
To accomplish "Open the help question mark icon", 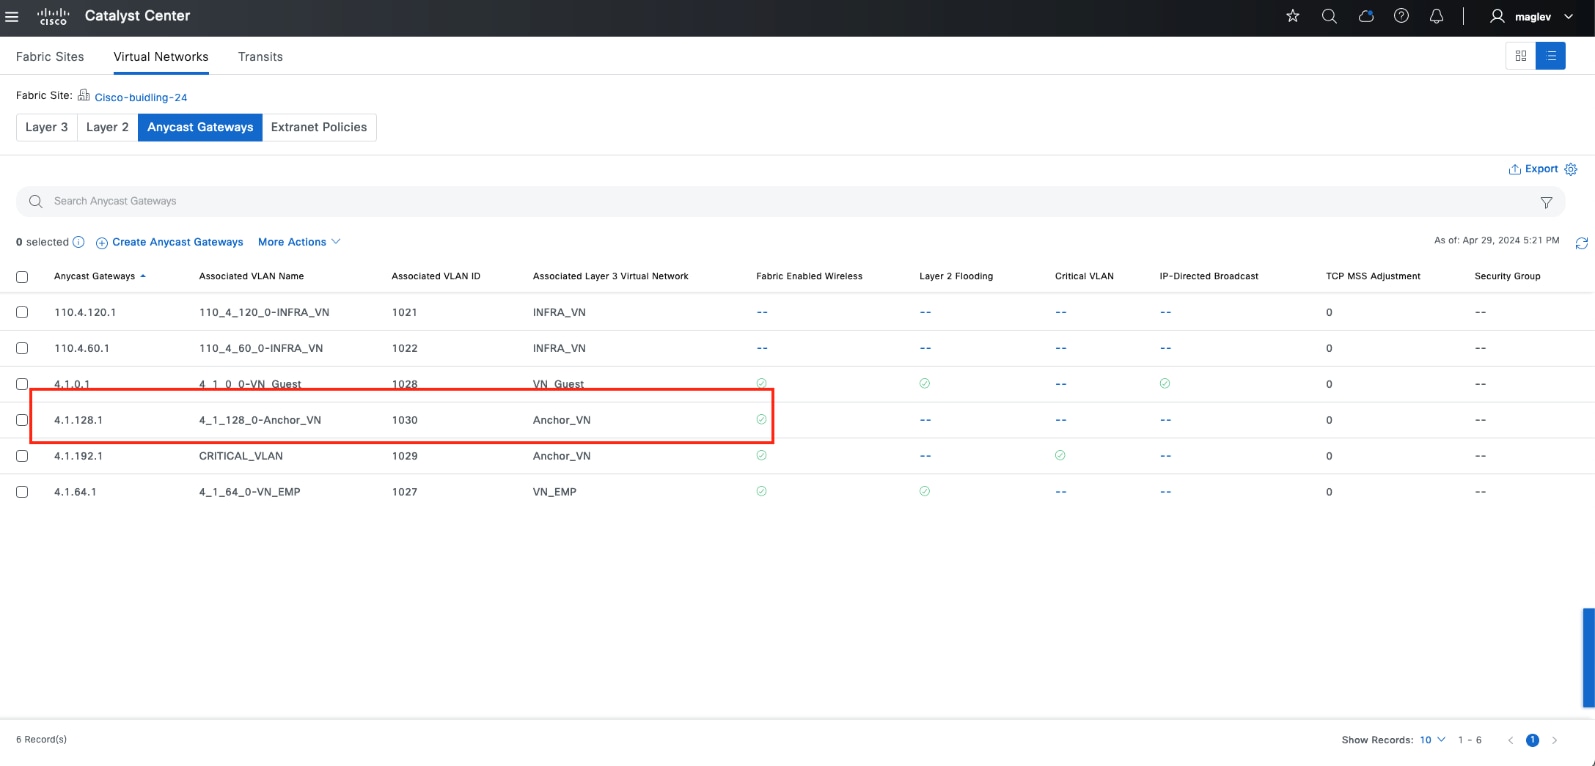I will click(x=1401, y=16).
